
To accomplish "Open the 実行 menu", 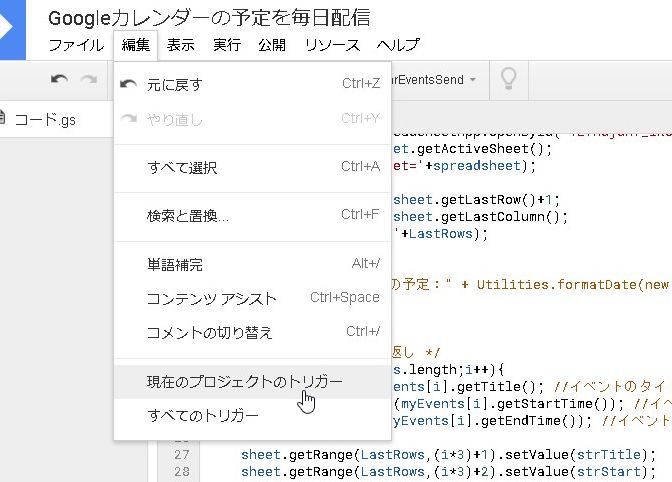I will point(227,45).
